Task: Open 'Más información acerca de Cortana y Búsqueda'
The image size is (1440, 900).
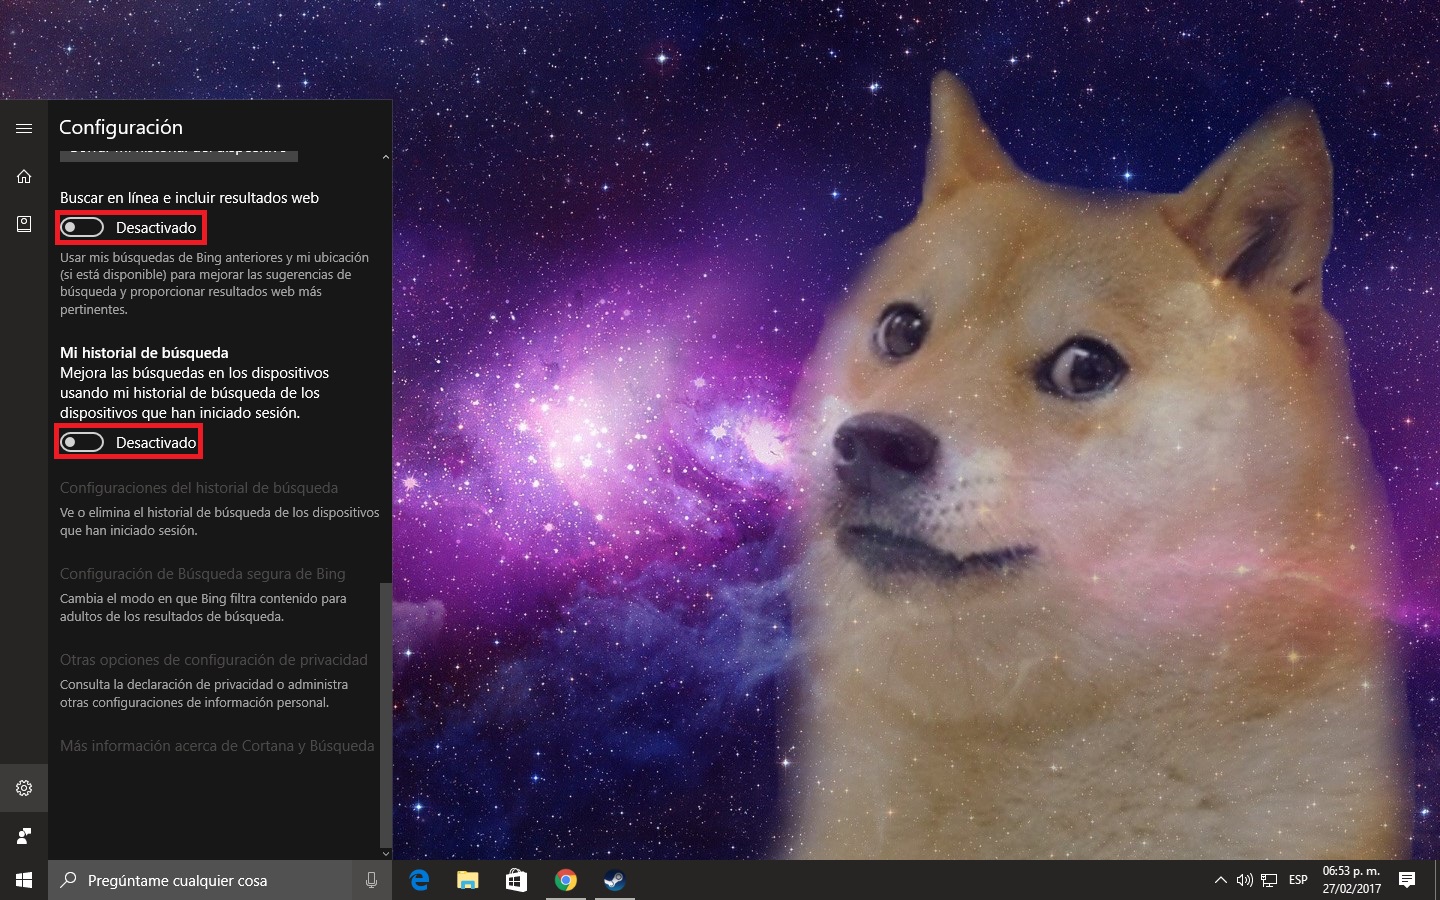Action: point(217,746)
